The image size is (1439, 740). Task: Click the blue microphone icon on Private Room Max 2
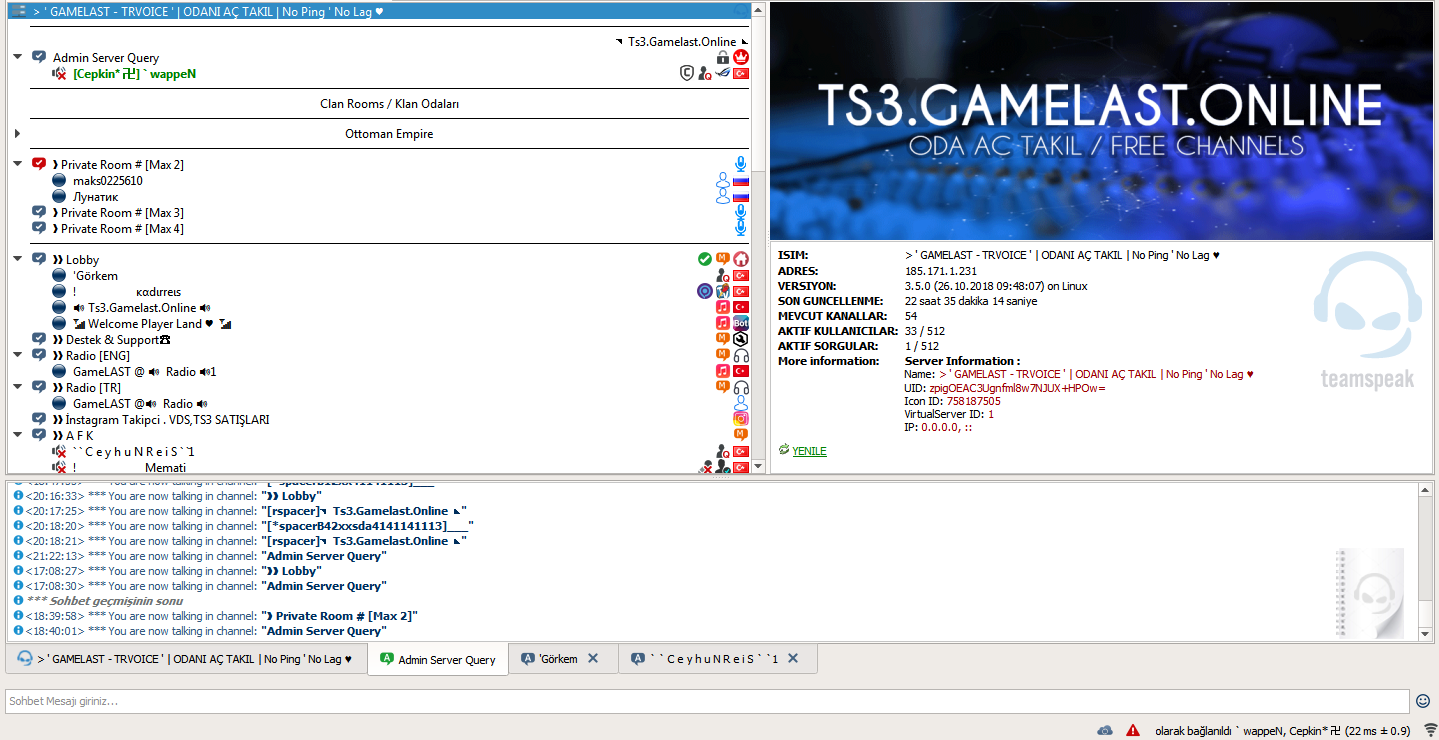point(741,164)
